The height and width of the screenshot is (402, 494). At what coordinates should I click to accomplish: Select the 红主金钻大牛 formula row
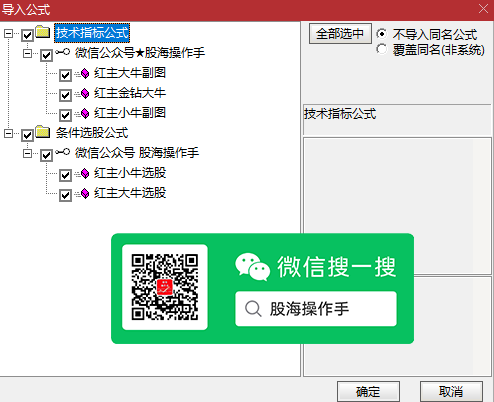click(130, 93)
